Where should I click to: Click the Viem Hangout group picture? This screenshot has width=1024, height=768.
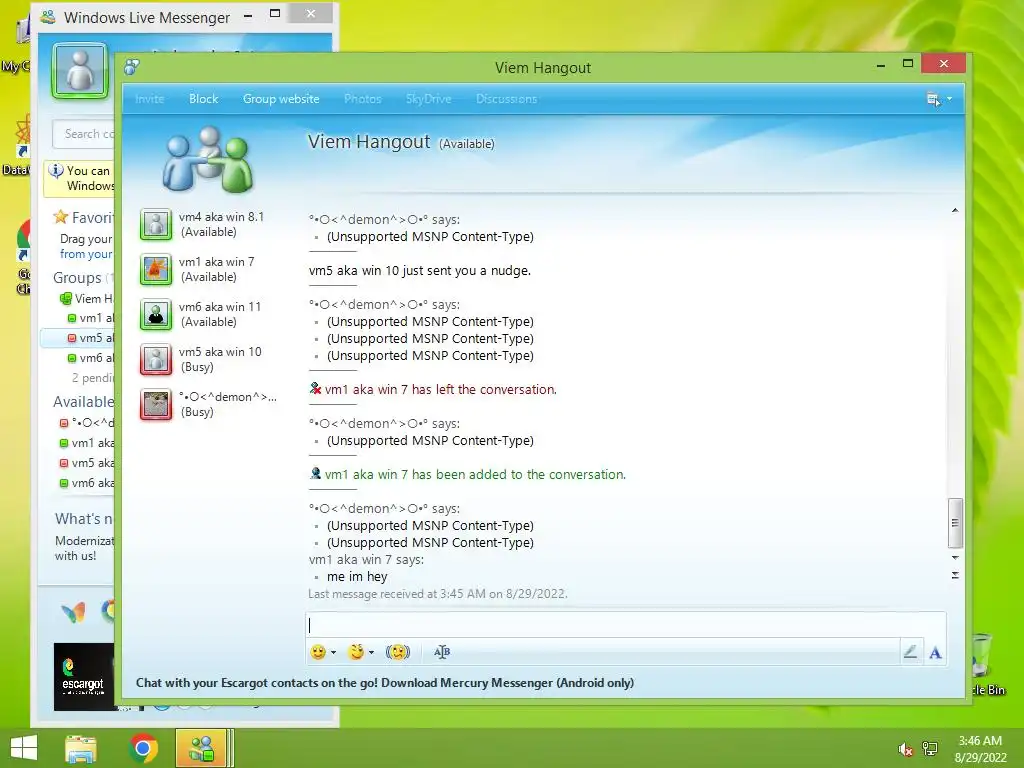pos(208,160)
